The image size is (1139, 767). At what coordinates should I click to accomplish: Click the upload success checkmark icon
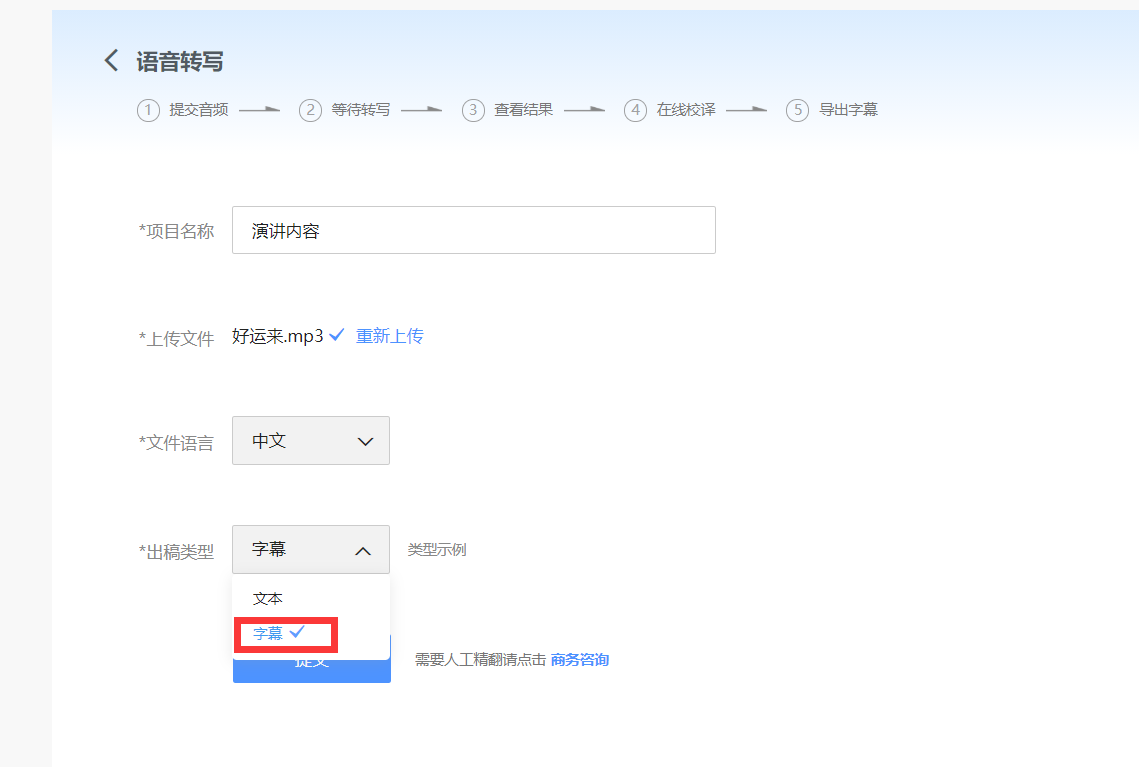click(336, 335)
